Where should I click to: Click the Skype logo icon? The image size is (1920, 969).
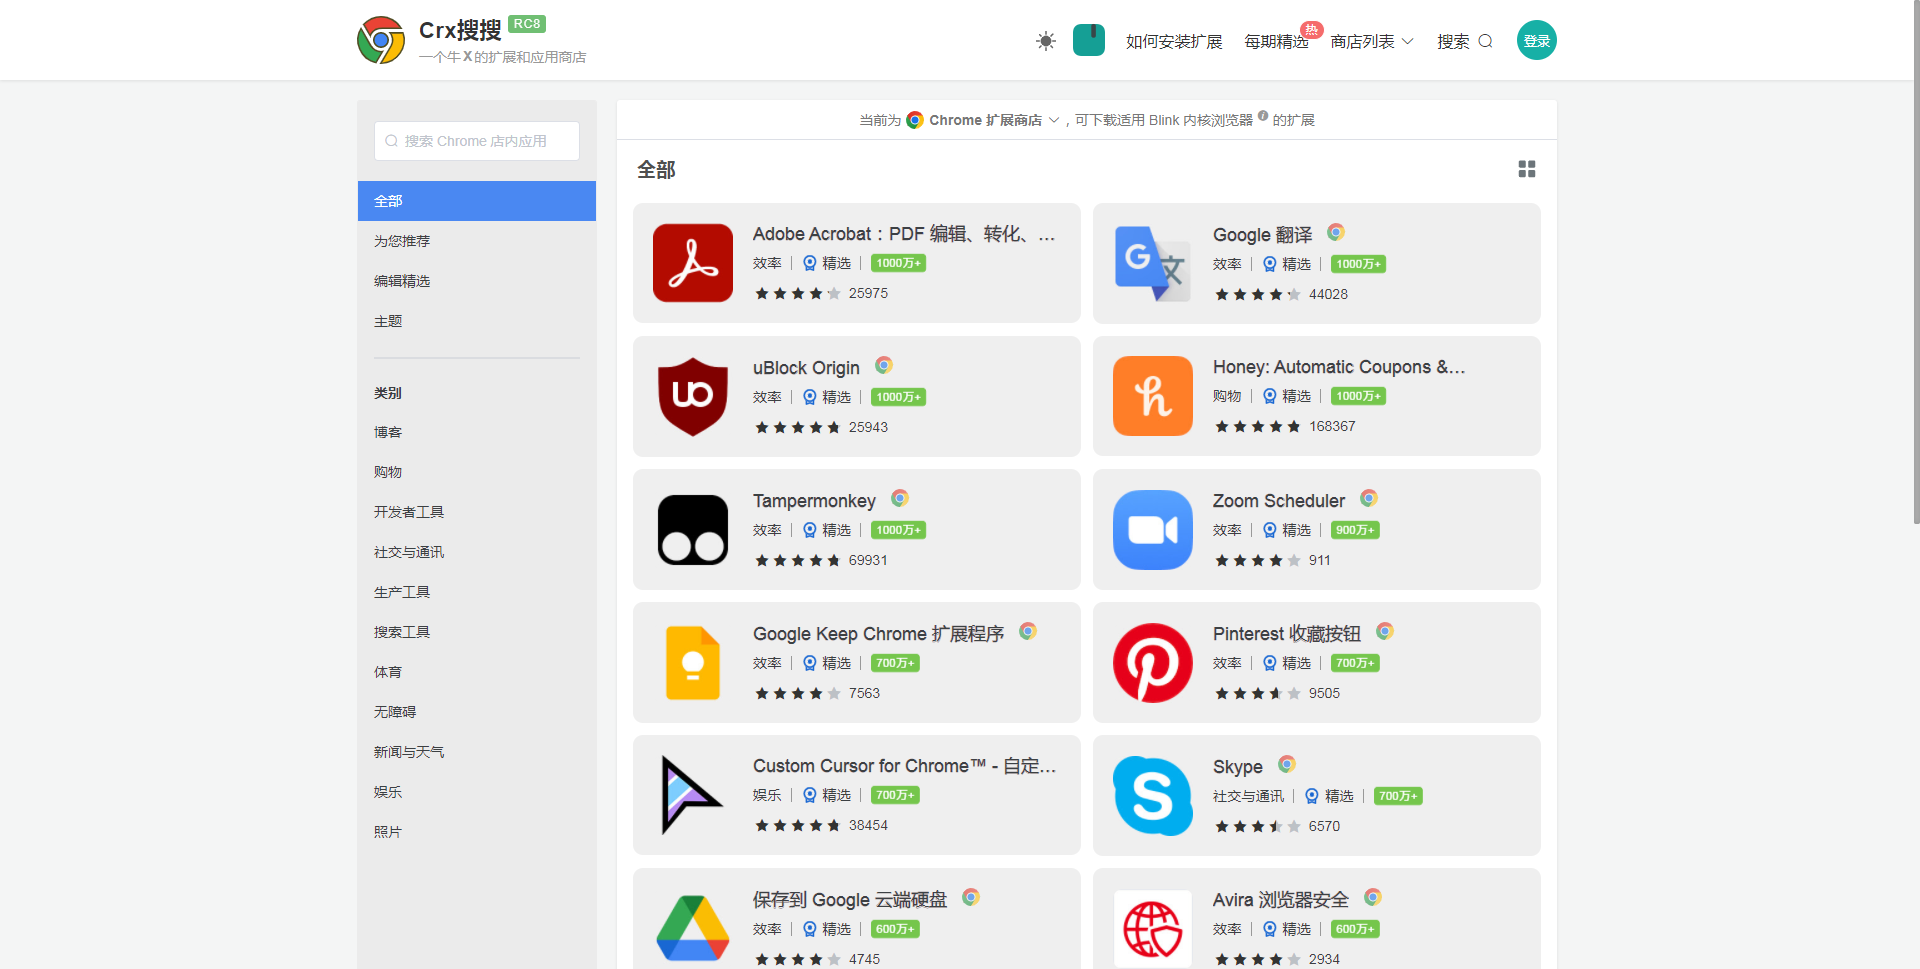tap(1153, 796)
